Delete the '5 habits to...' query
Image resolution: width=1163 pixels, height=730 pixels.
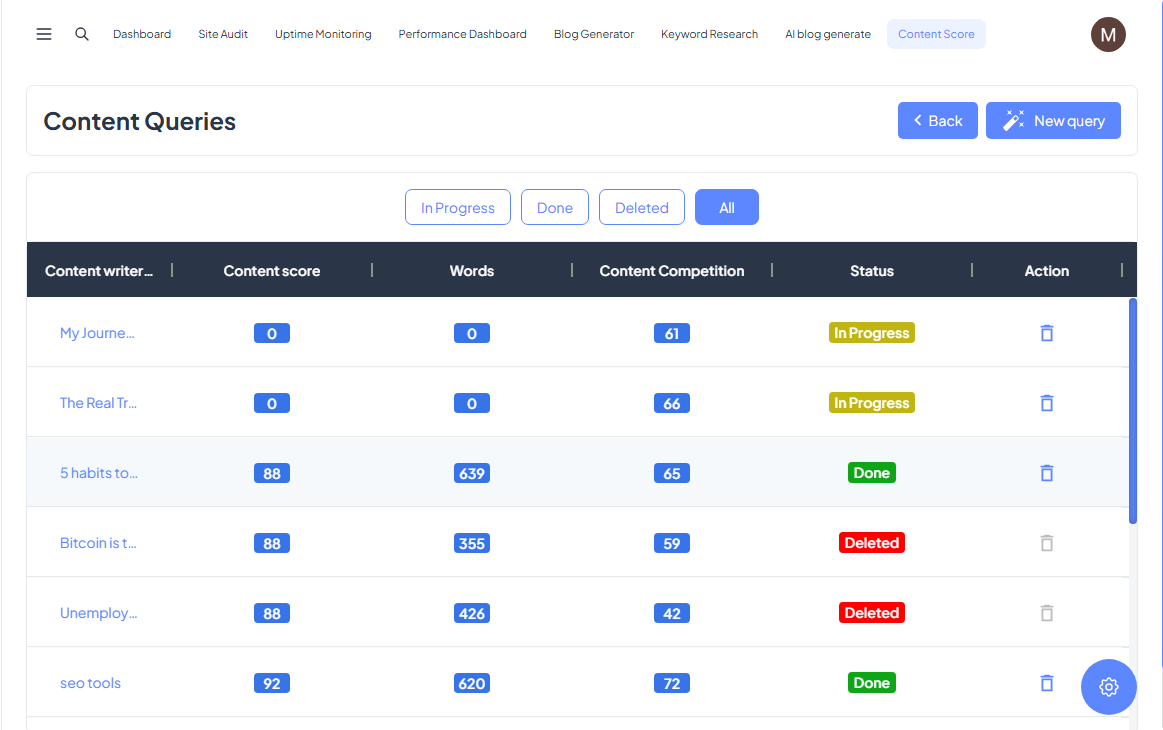pyautogui.click(x=1046, y=473)
